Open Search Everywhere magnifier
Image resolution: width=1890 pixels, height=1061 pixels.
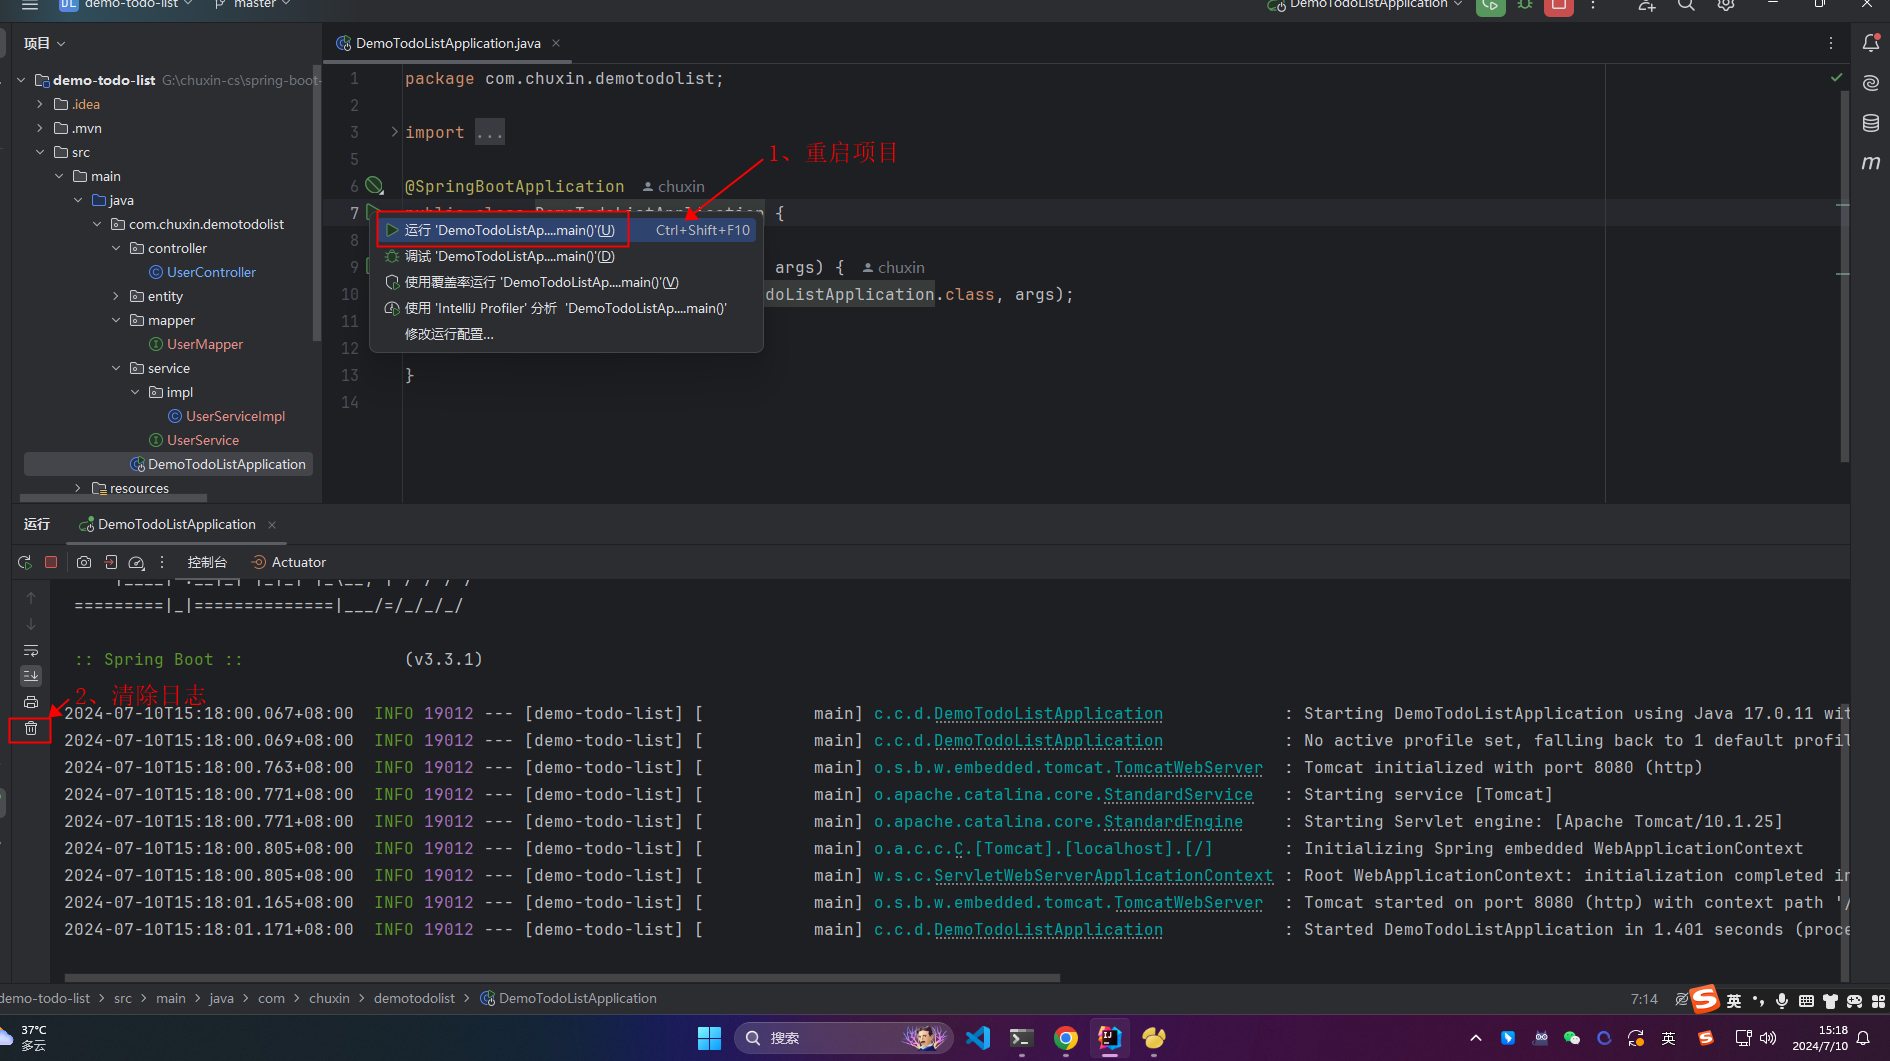1686,5
